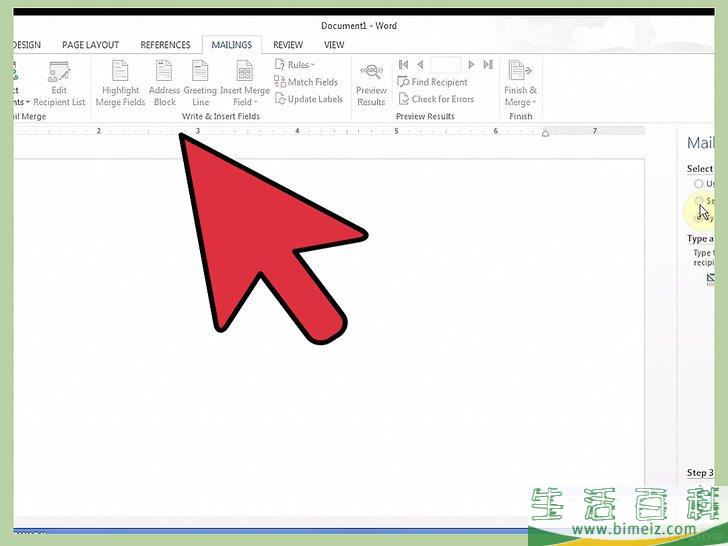The image size is (728, 546).
Task: Go to the View tab
Action: pos(334,45)
